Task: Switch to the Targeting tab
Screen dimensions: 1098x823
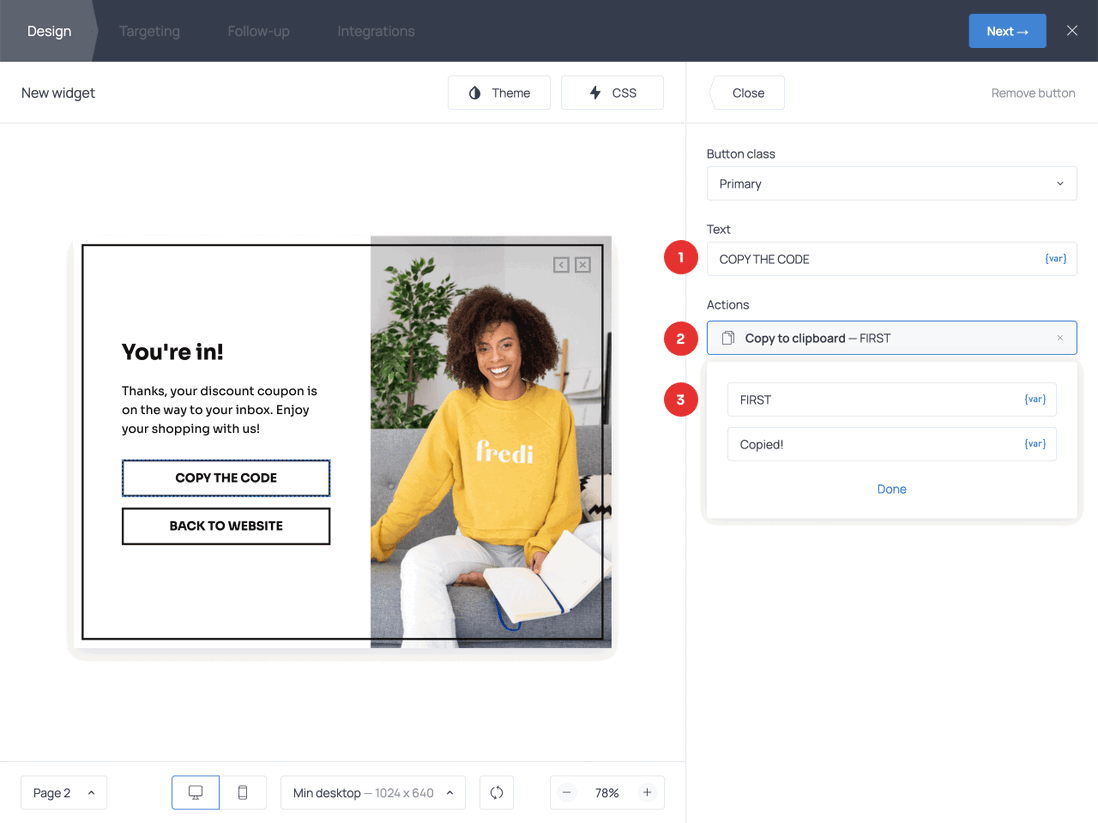Action: click(x=149, y=30)
